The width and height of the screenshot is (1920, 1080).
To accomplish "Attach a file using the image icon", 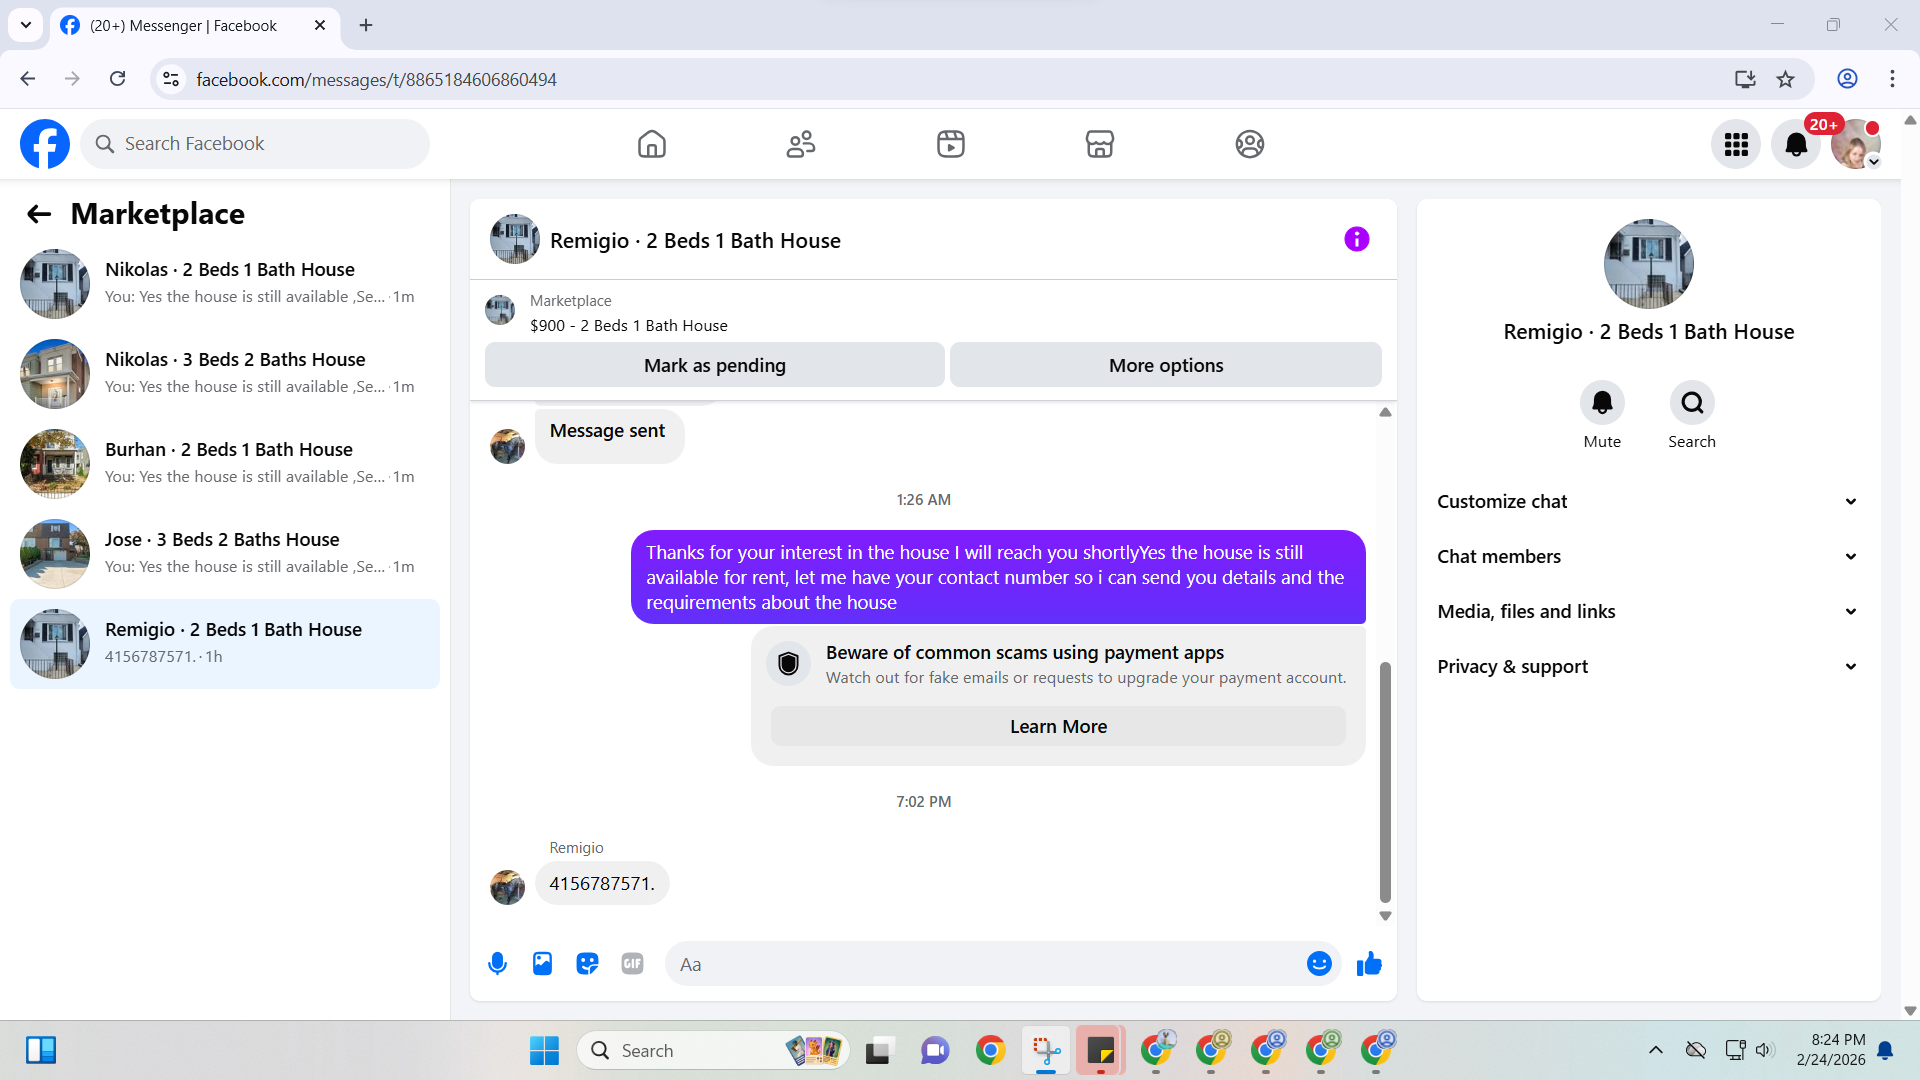I will point(542,964).
